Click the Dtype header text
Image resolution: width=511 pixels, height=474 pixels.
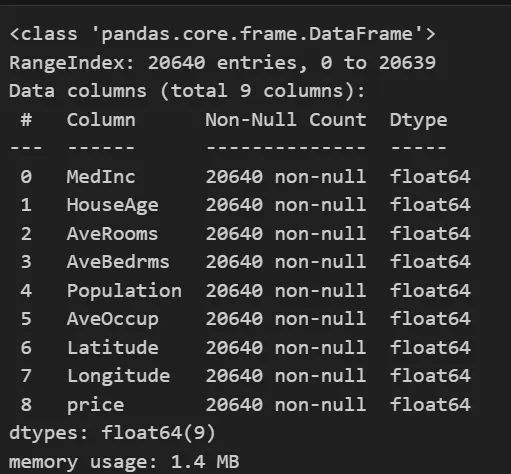tap(418, 121)
